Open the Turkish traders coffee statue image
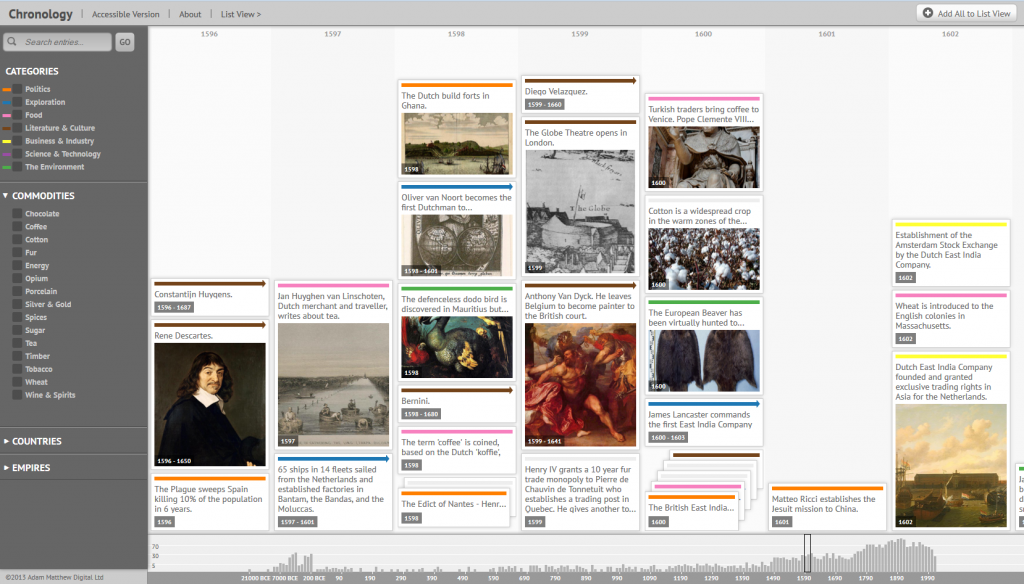This screenshot has width=1024, height=584. click(704, 157)
